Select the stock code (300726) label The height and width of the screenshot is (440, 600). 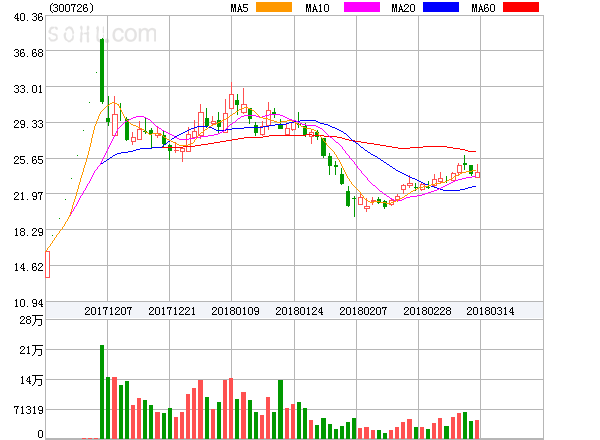click(x=72, y=8)
